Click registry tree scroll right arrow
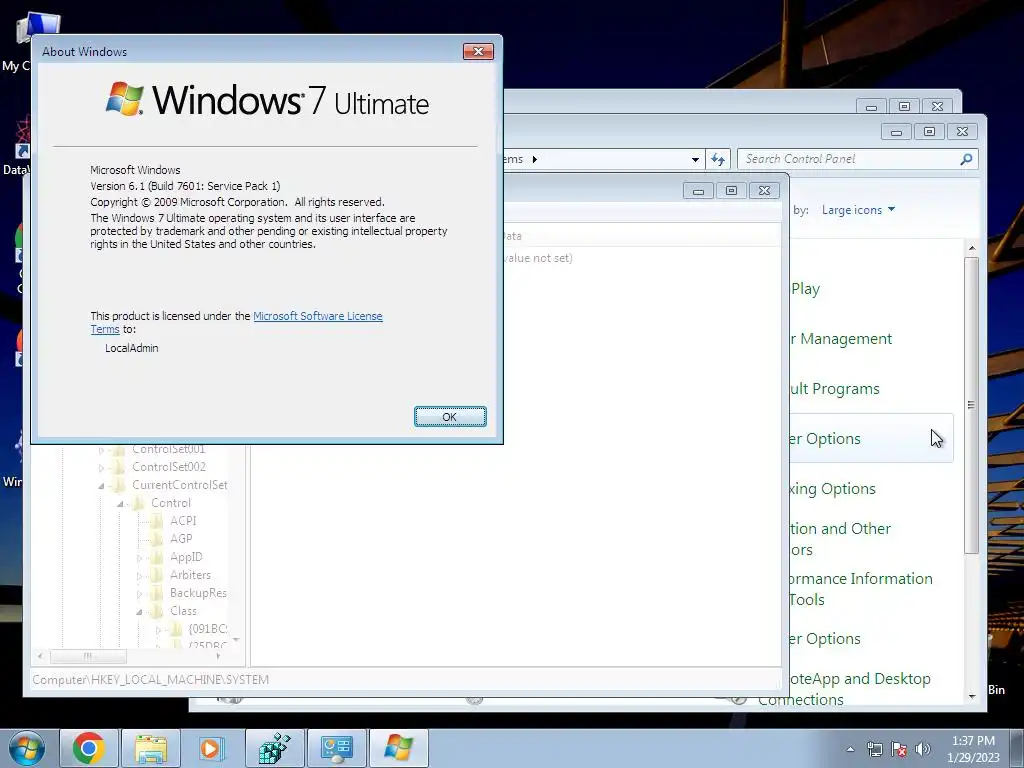Image resolution: width=1024 pixels, height=768 pixels. 218,656
